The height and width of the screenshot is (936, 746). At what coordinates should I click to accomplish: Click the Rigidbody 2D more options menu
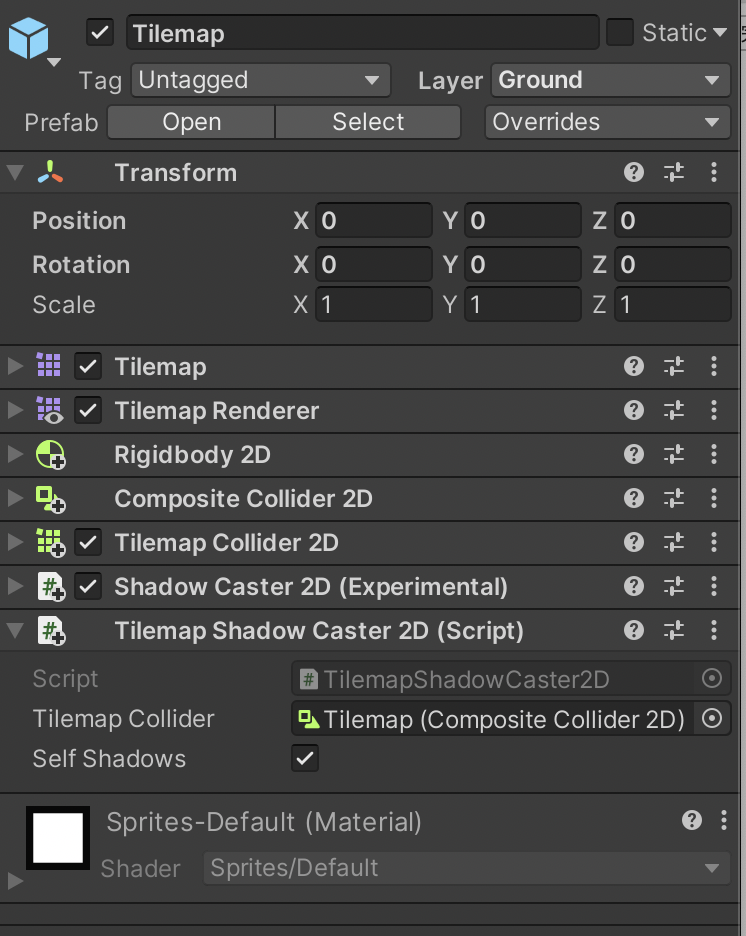coord(714,454)
